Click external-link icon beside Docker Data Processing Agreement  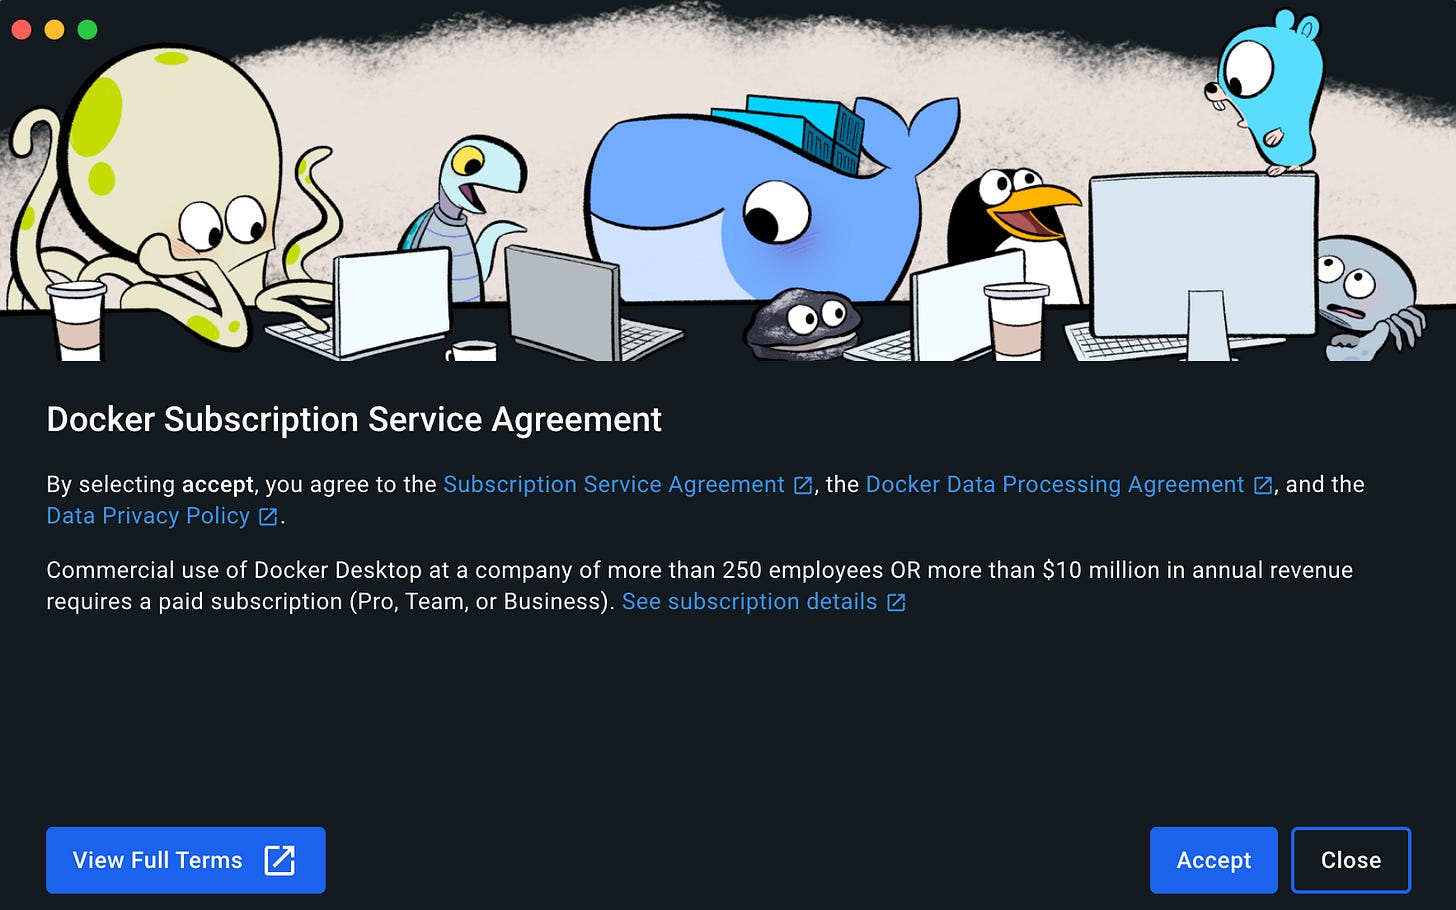tap(1260, 484)
